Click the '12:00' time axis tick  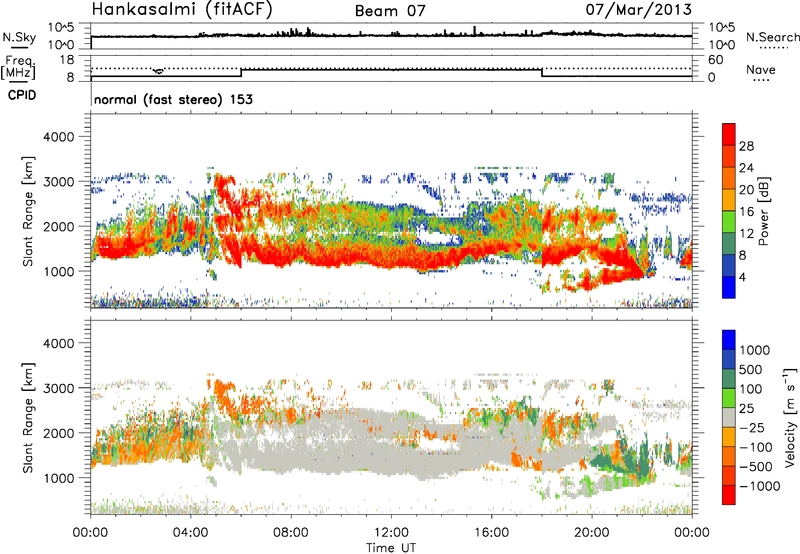tap(391, 533)
